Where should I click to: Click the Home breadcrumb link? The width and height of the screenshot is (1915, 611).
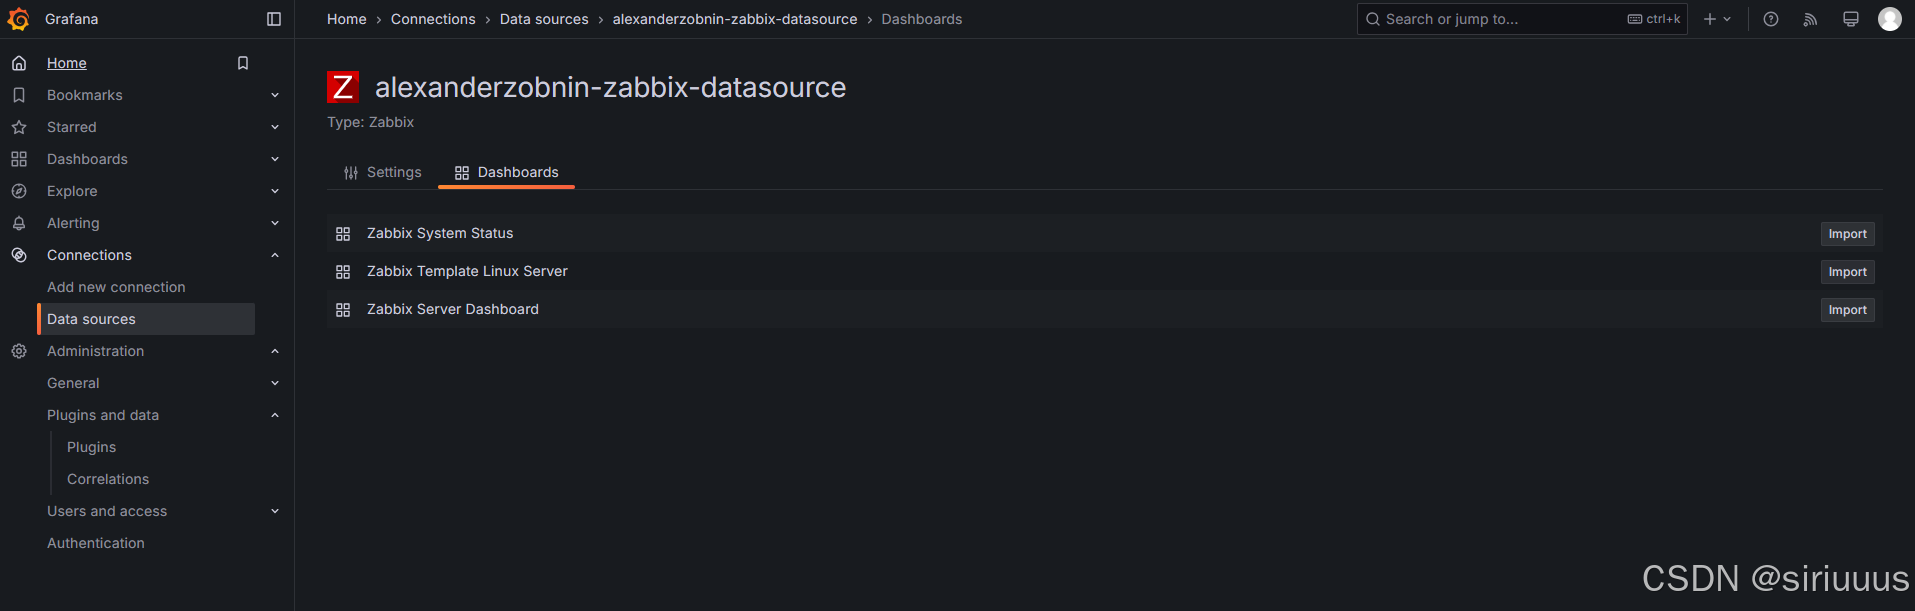pos(347,19)
